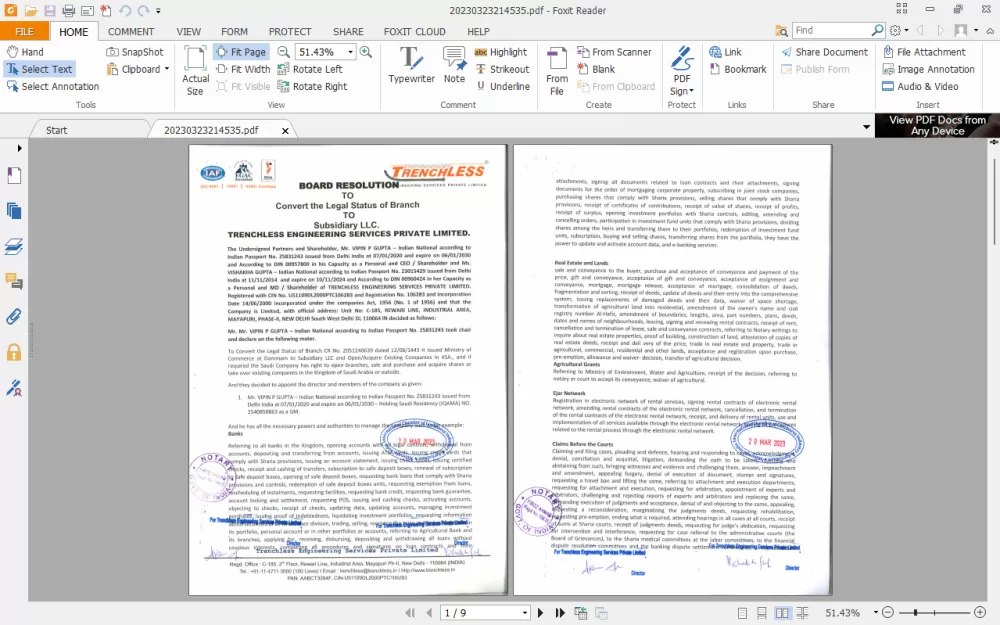The image size is (1000, 625).
Task: Rotate the page right
Action: [312, 86]
